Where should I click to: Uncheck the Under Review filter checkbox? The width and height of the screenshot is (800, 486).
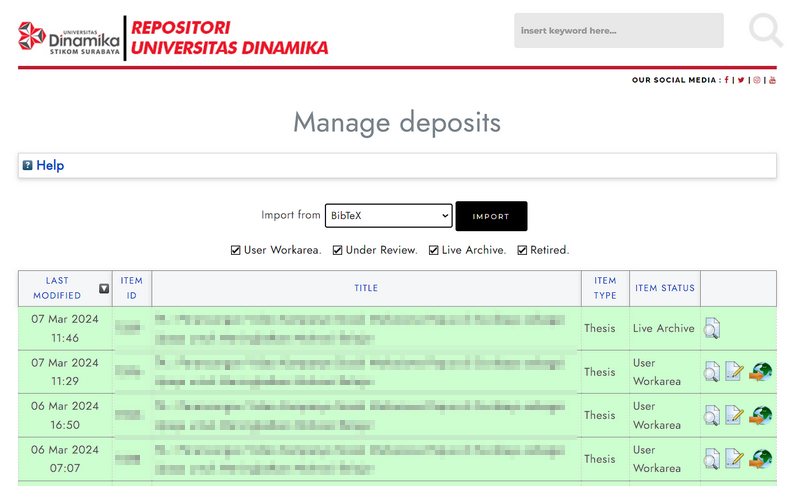pyautogui.click(x=337, y=250)
